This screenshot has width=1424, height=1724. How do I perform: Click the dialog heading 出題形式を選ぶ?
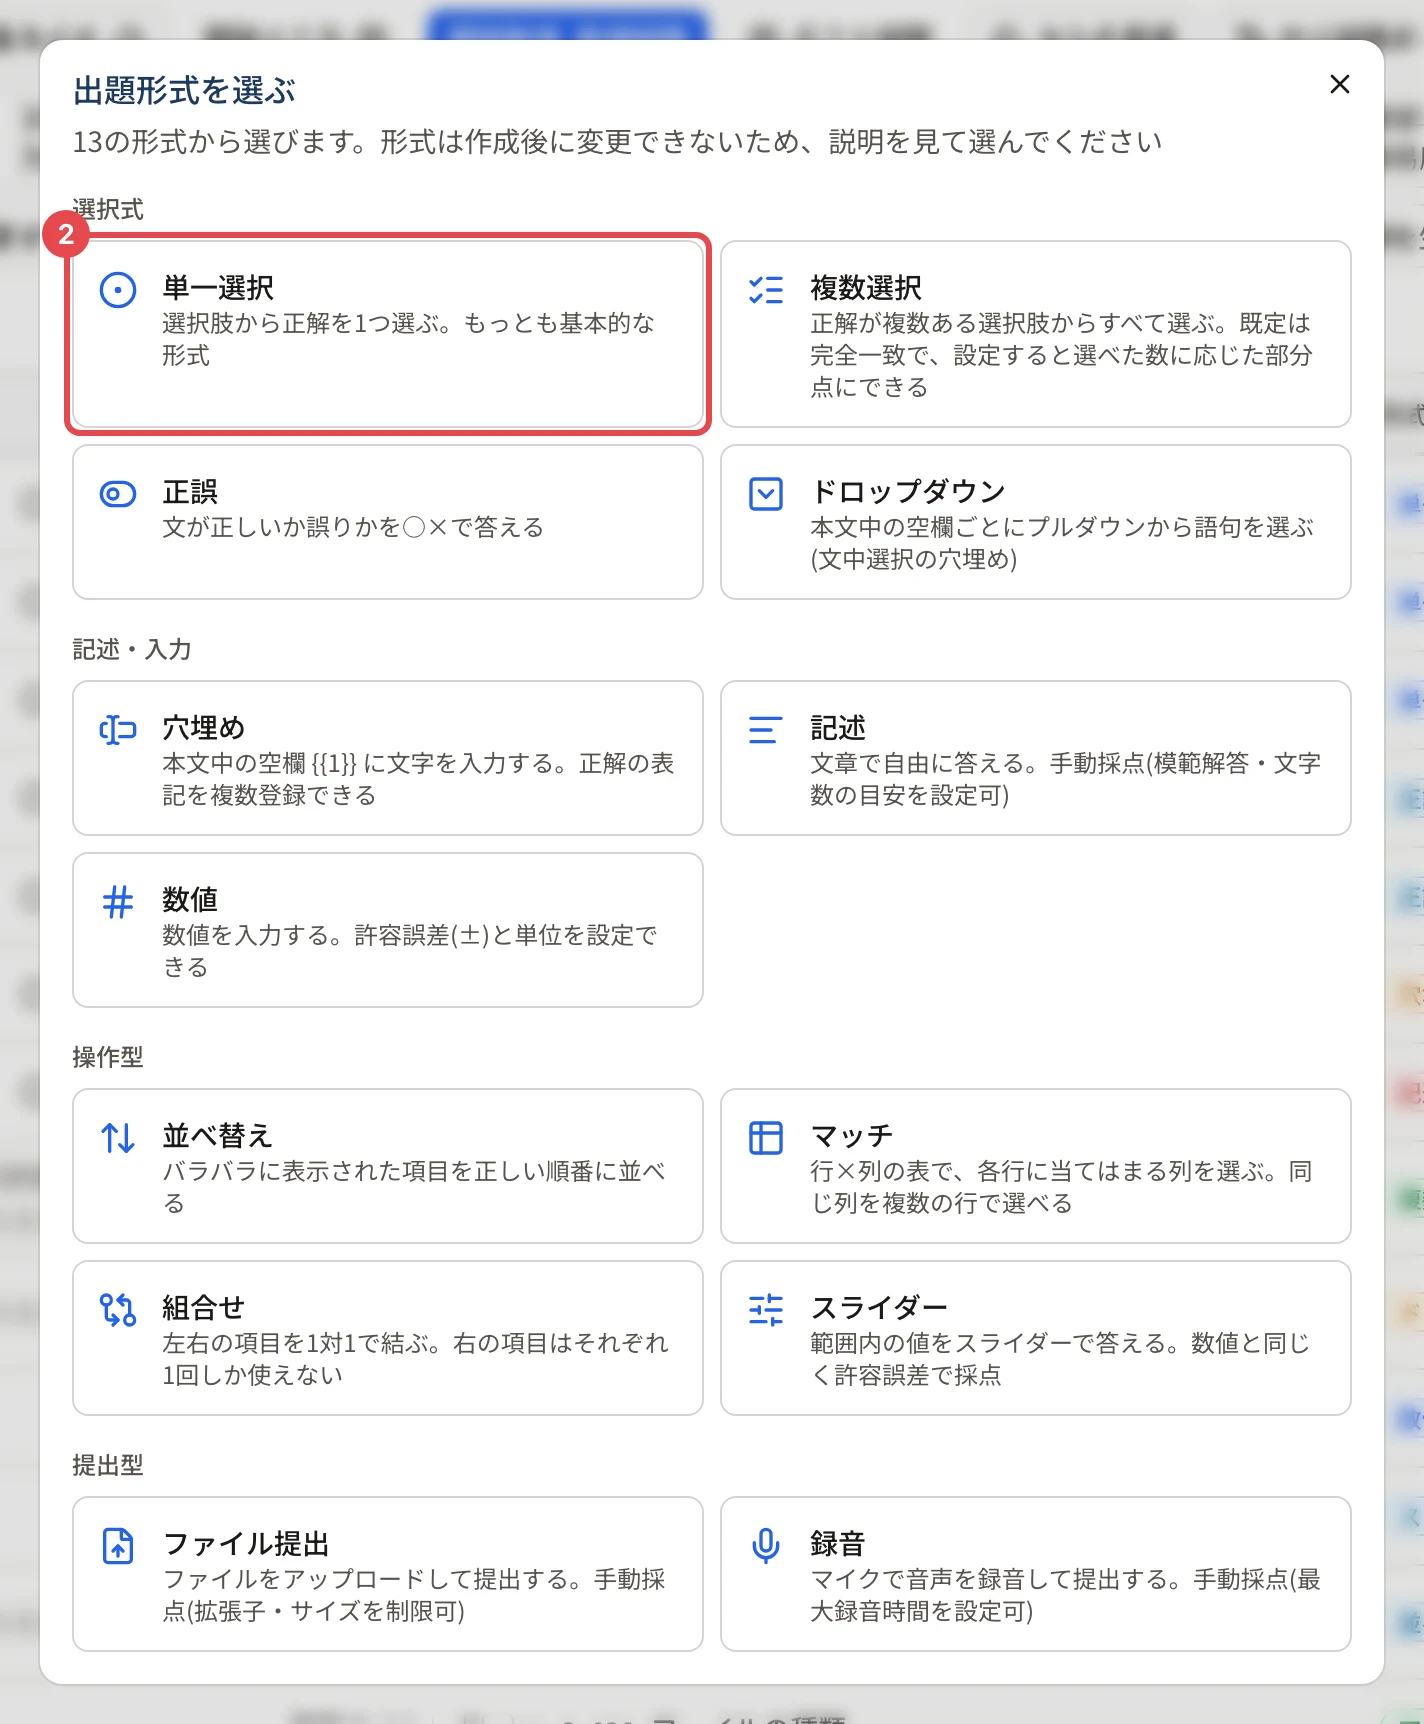(184, 91)
